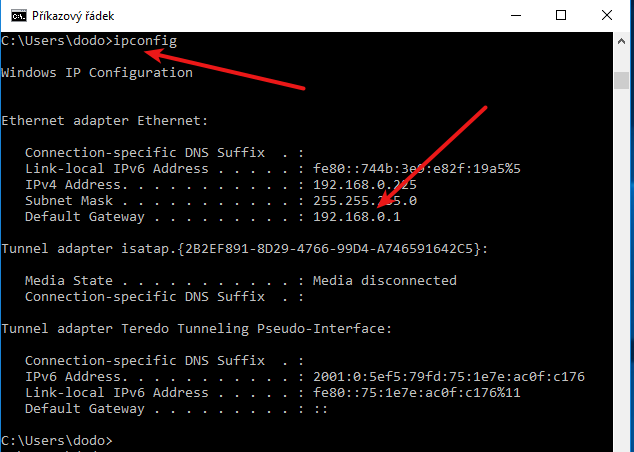The width and height of the screenshot is (634, 452).
Task: Close the Příkazový řádek window
Action: (611, 16)
